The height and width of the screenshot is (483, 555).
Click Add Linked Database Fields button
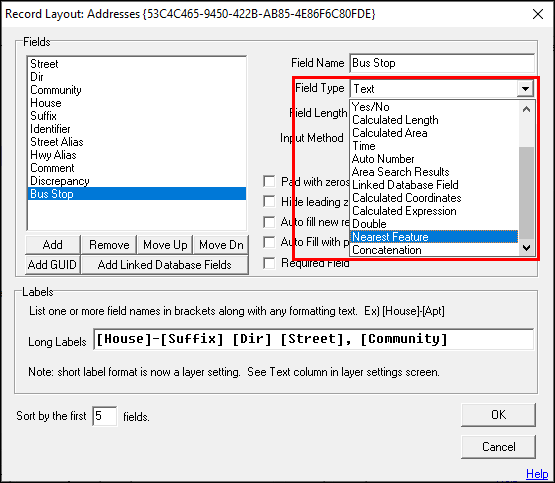click(x=165, y=265)
